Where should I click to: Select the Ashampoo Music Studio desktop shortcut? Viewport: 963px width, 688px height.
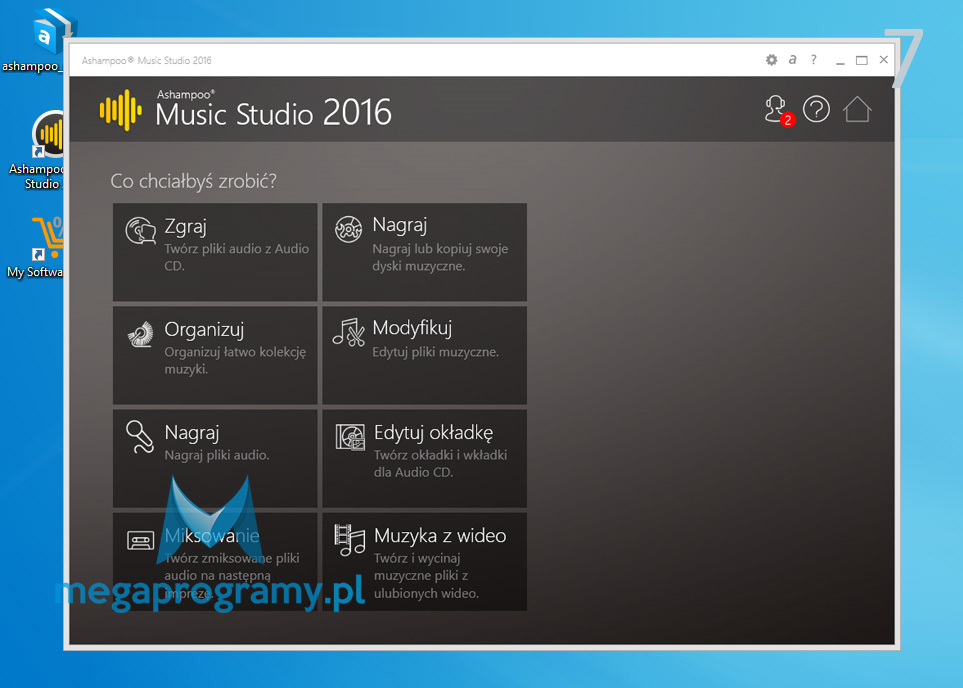(x=37, y=150)
